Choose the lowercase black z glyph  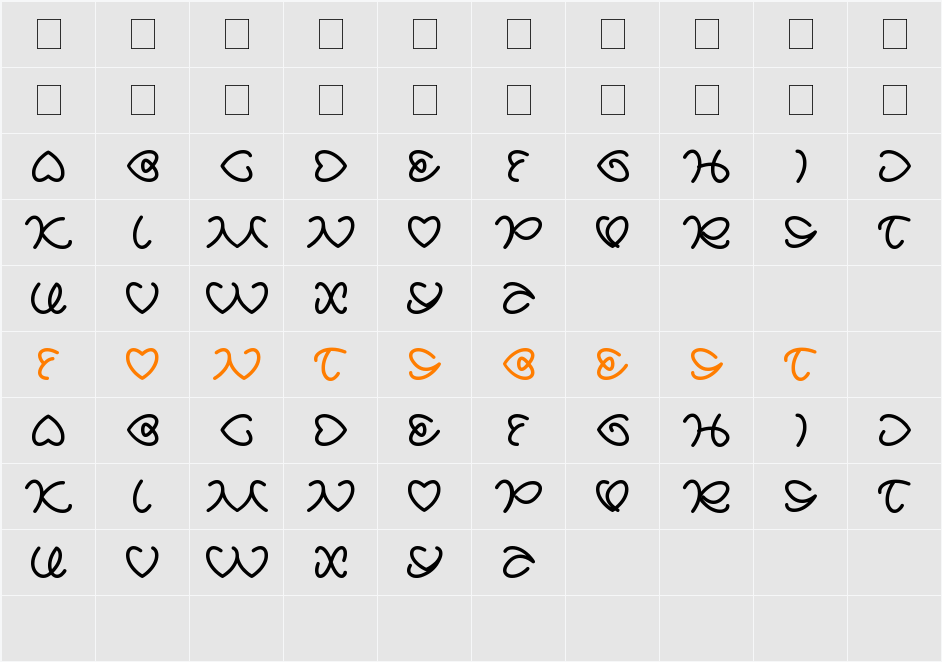click(518, 562)
